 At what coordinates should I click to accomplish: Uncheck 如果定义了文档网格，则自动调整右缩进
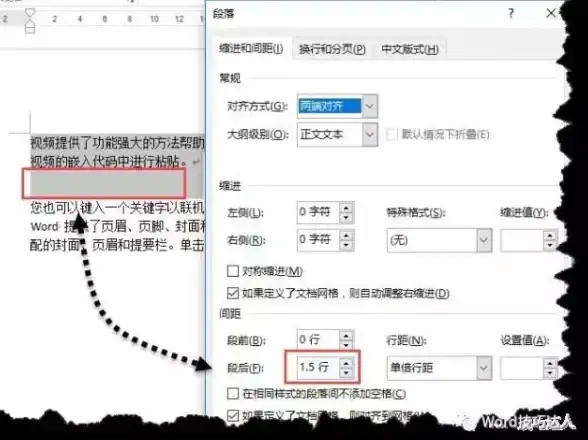pyautogui.click(x=233, y=293)
